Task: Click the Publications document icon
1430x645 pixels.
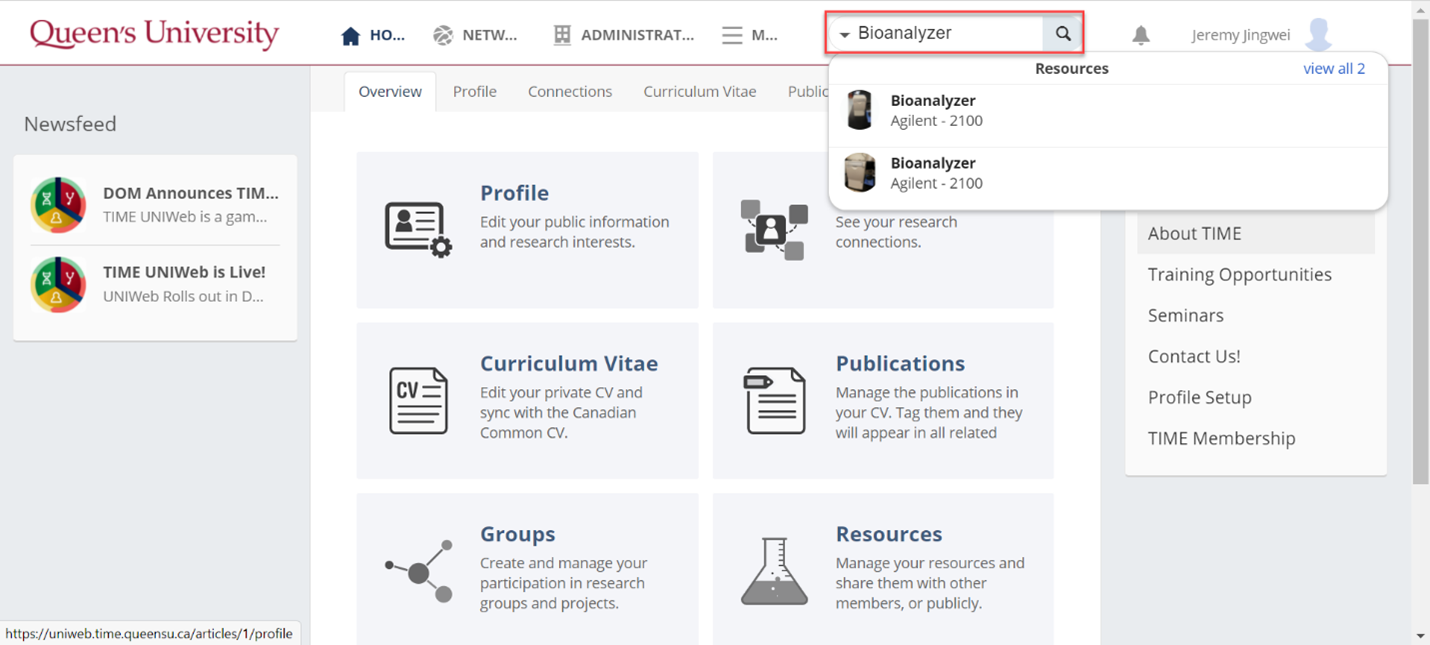Action: (x=774, y=400)
